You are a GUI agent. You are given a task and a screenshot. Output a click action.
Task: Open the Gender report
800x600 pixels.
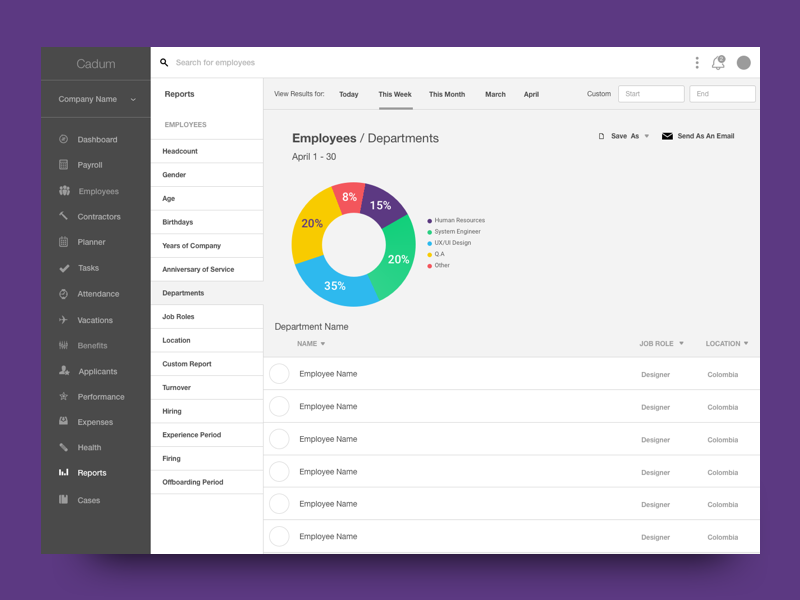coord(207,174)
